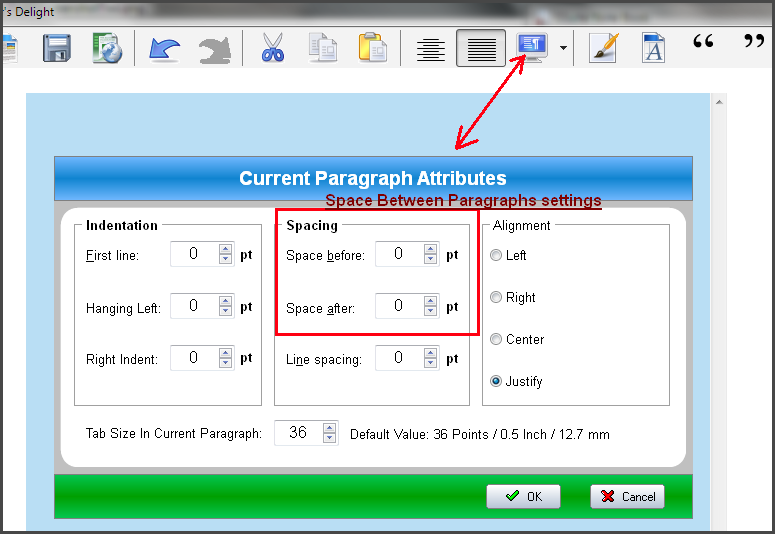The image size is (775, 534).
Task: Increase Hanging Left value
Action: pyautogui.click(x=225, y=301)
